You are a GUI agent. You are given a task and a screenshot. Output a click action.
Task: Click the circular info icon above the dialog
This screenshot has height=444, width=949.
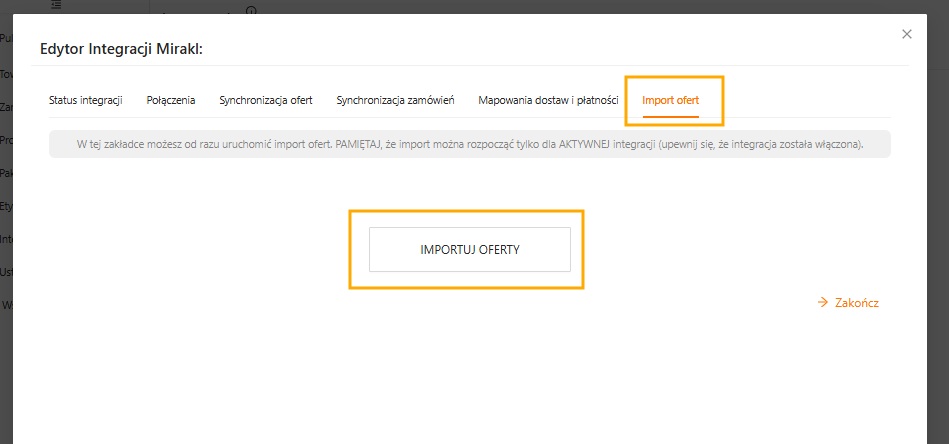(x=251, y=9)
